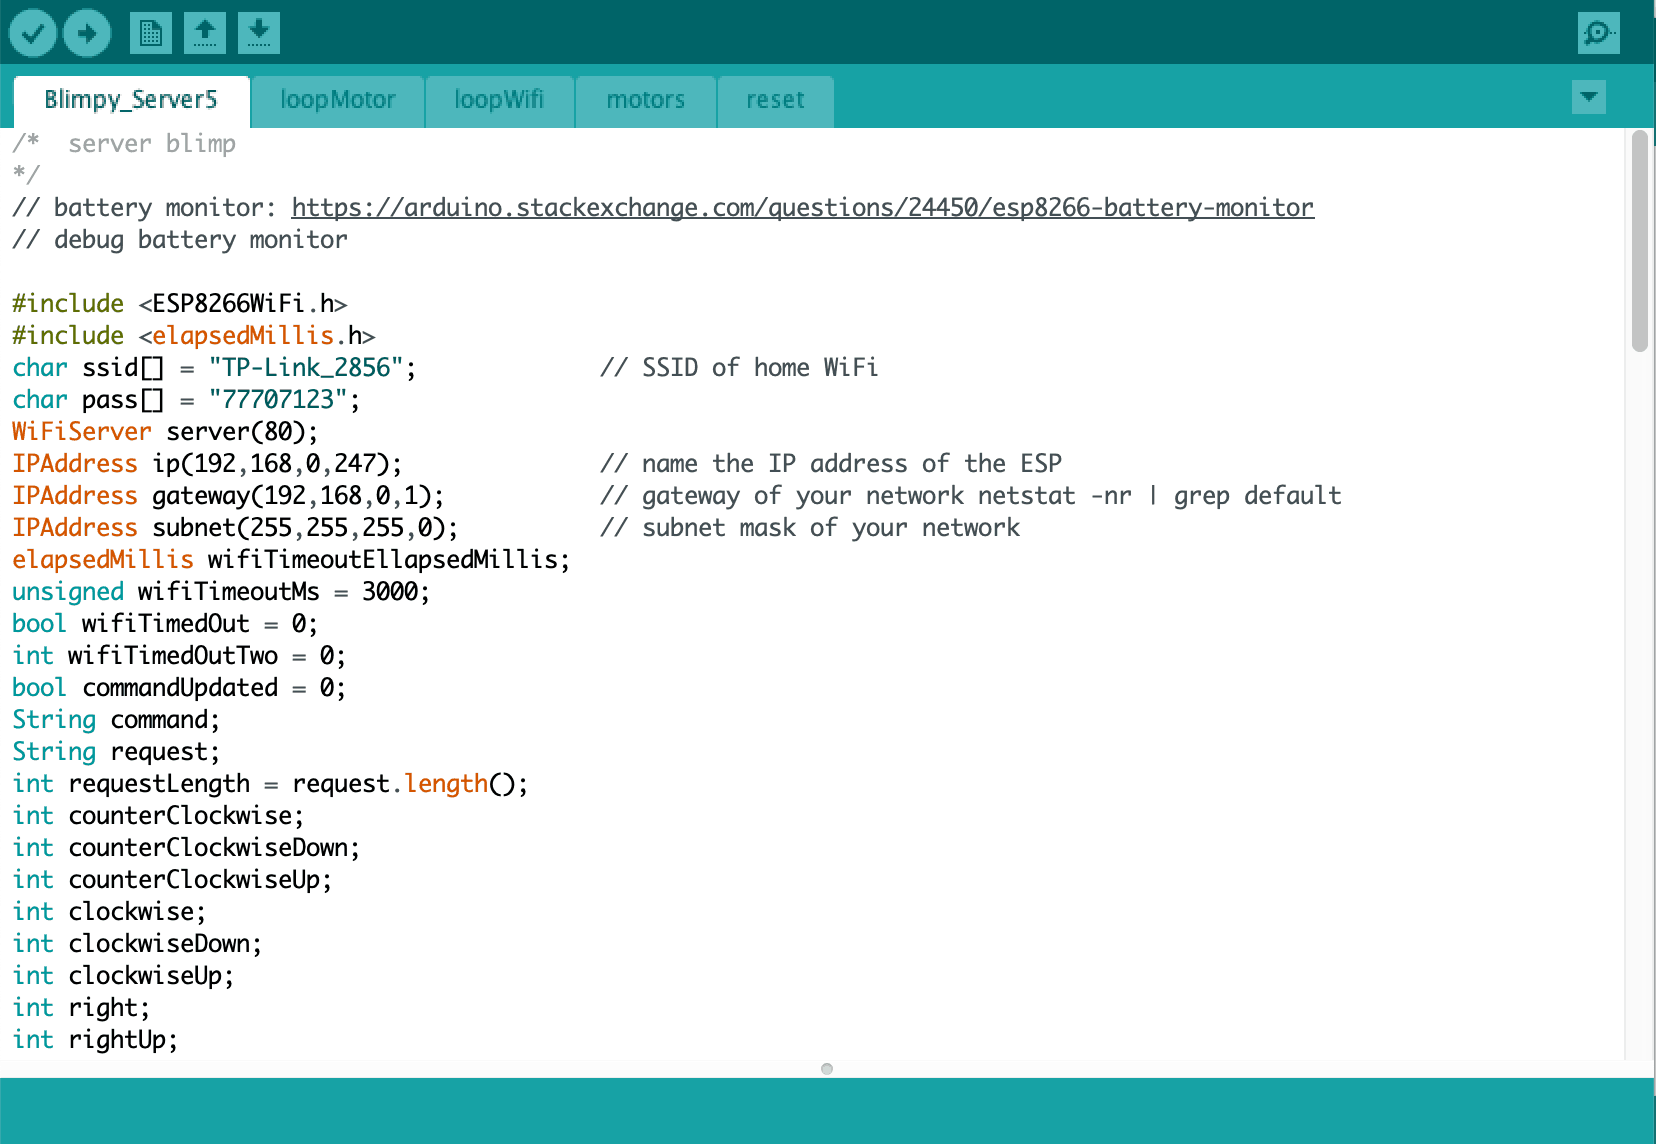
Task: Click the editor/console divider handle
Action: pyautogui.click(x=827, y=1069)
